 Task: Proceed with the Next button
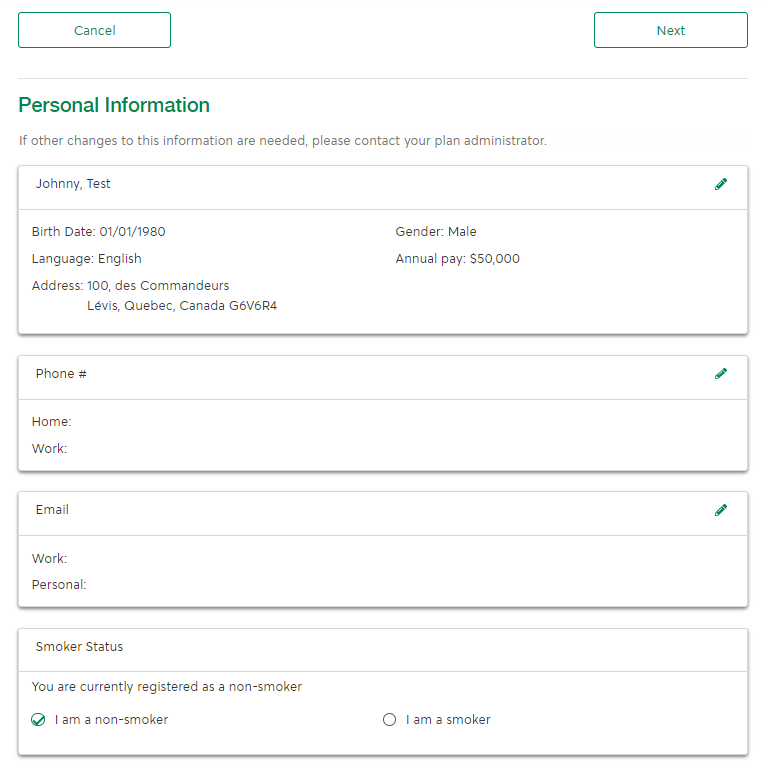(670, 30)
